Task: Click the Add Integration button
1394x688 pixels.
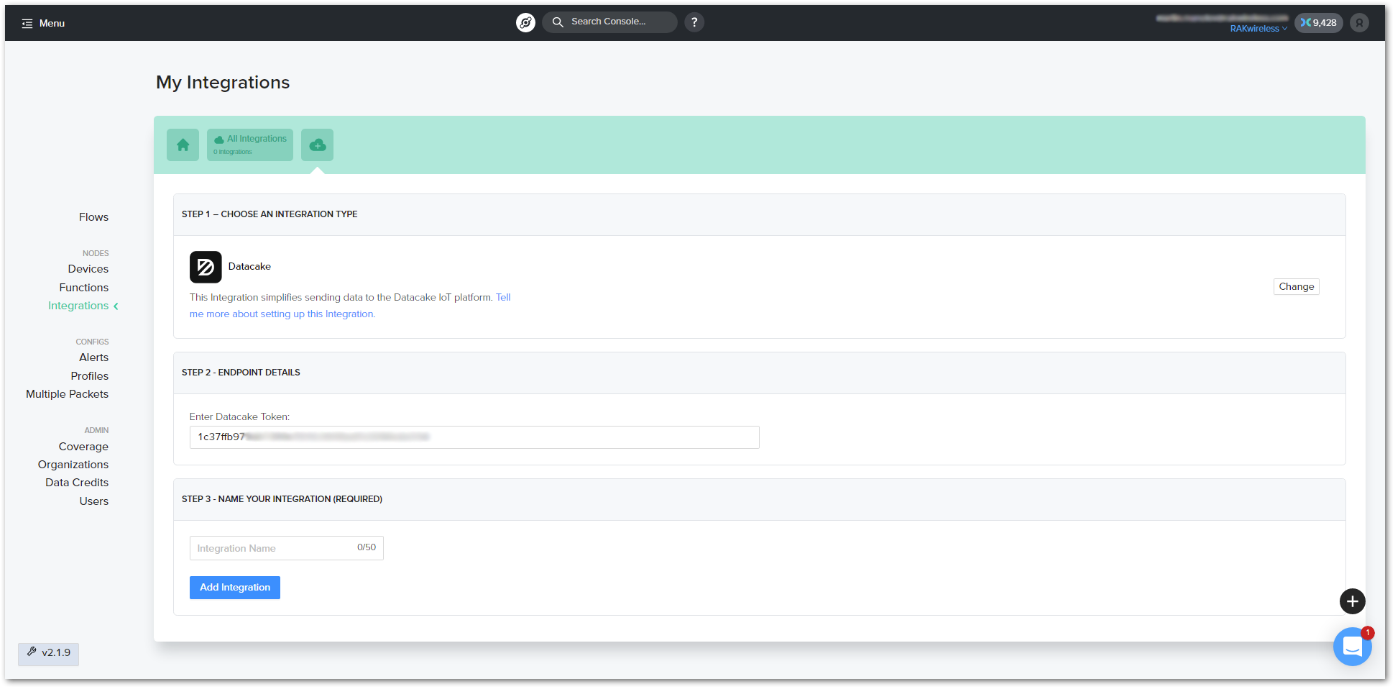Action: [235, 588]
